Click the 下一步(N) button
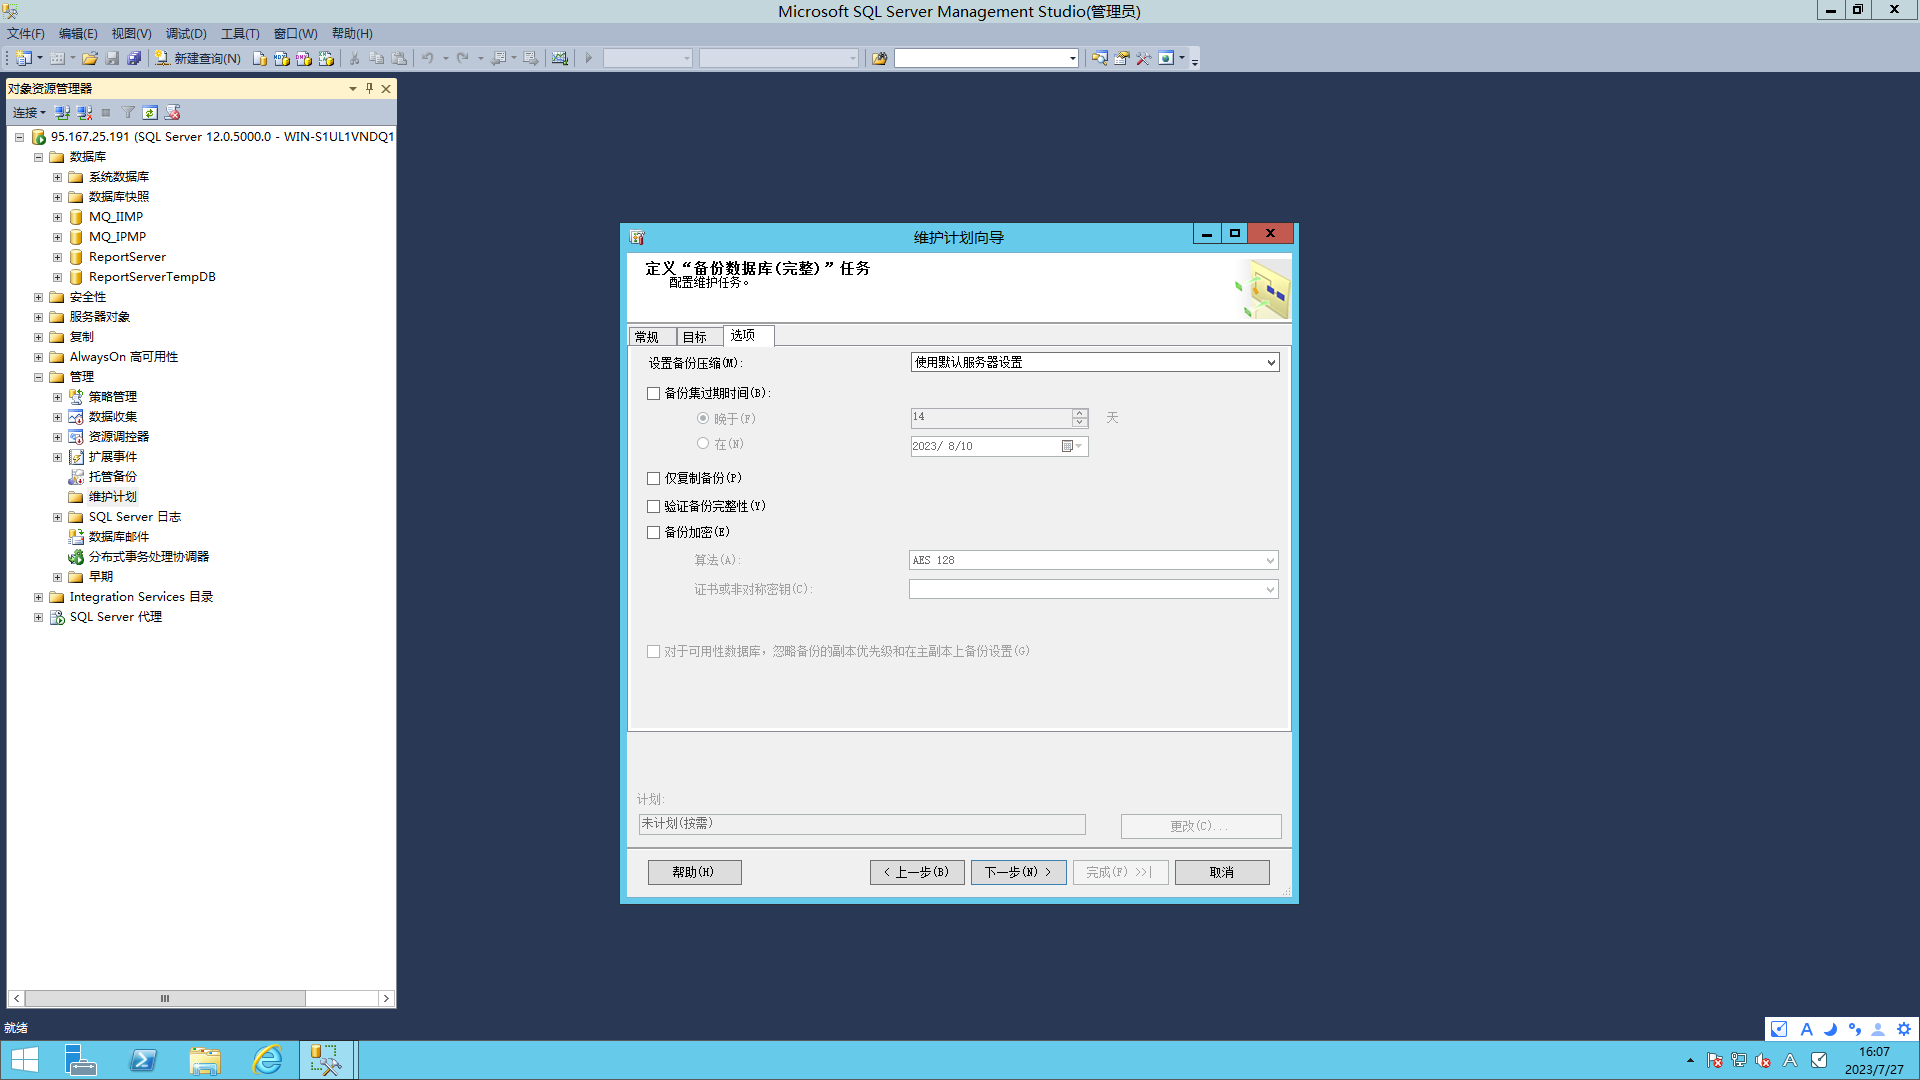1920x1080 pixels. pyautogui.click(x=1018, y=872)
